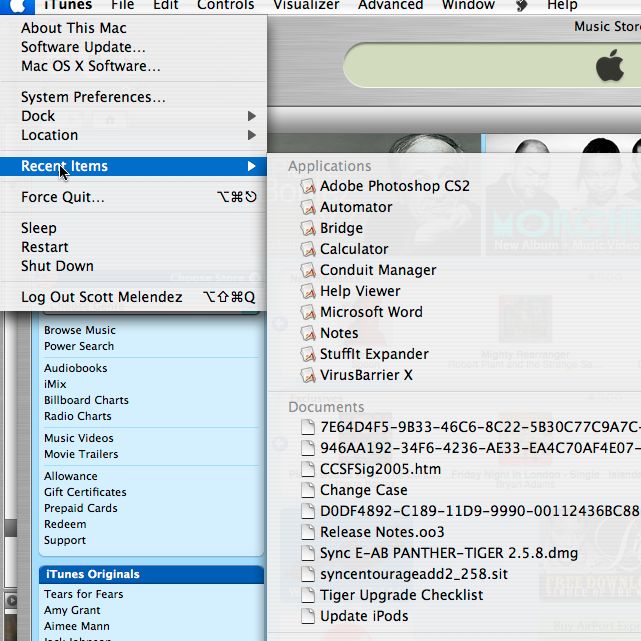Click the Help Viewer application icon
Image resolution: width=641 pixels, height=641 pixels.
click(308, 291)
